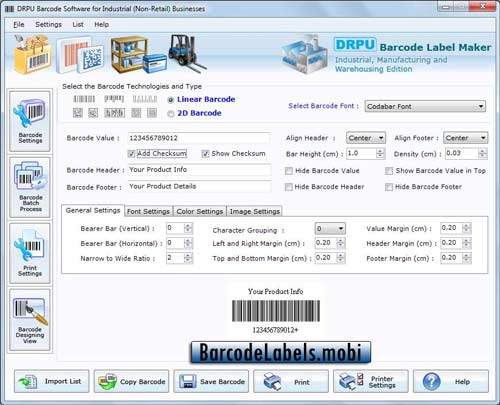This screenshot has width=500, height=405.
Task: Increase Bar Height stepper value
Action: click(x=380, y=151)
